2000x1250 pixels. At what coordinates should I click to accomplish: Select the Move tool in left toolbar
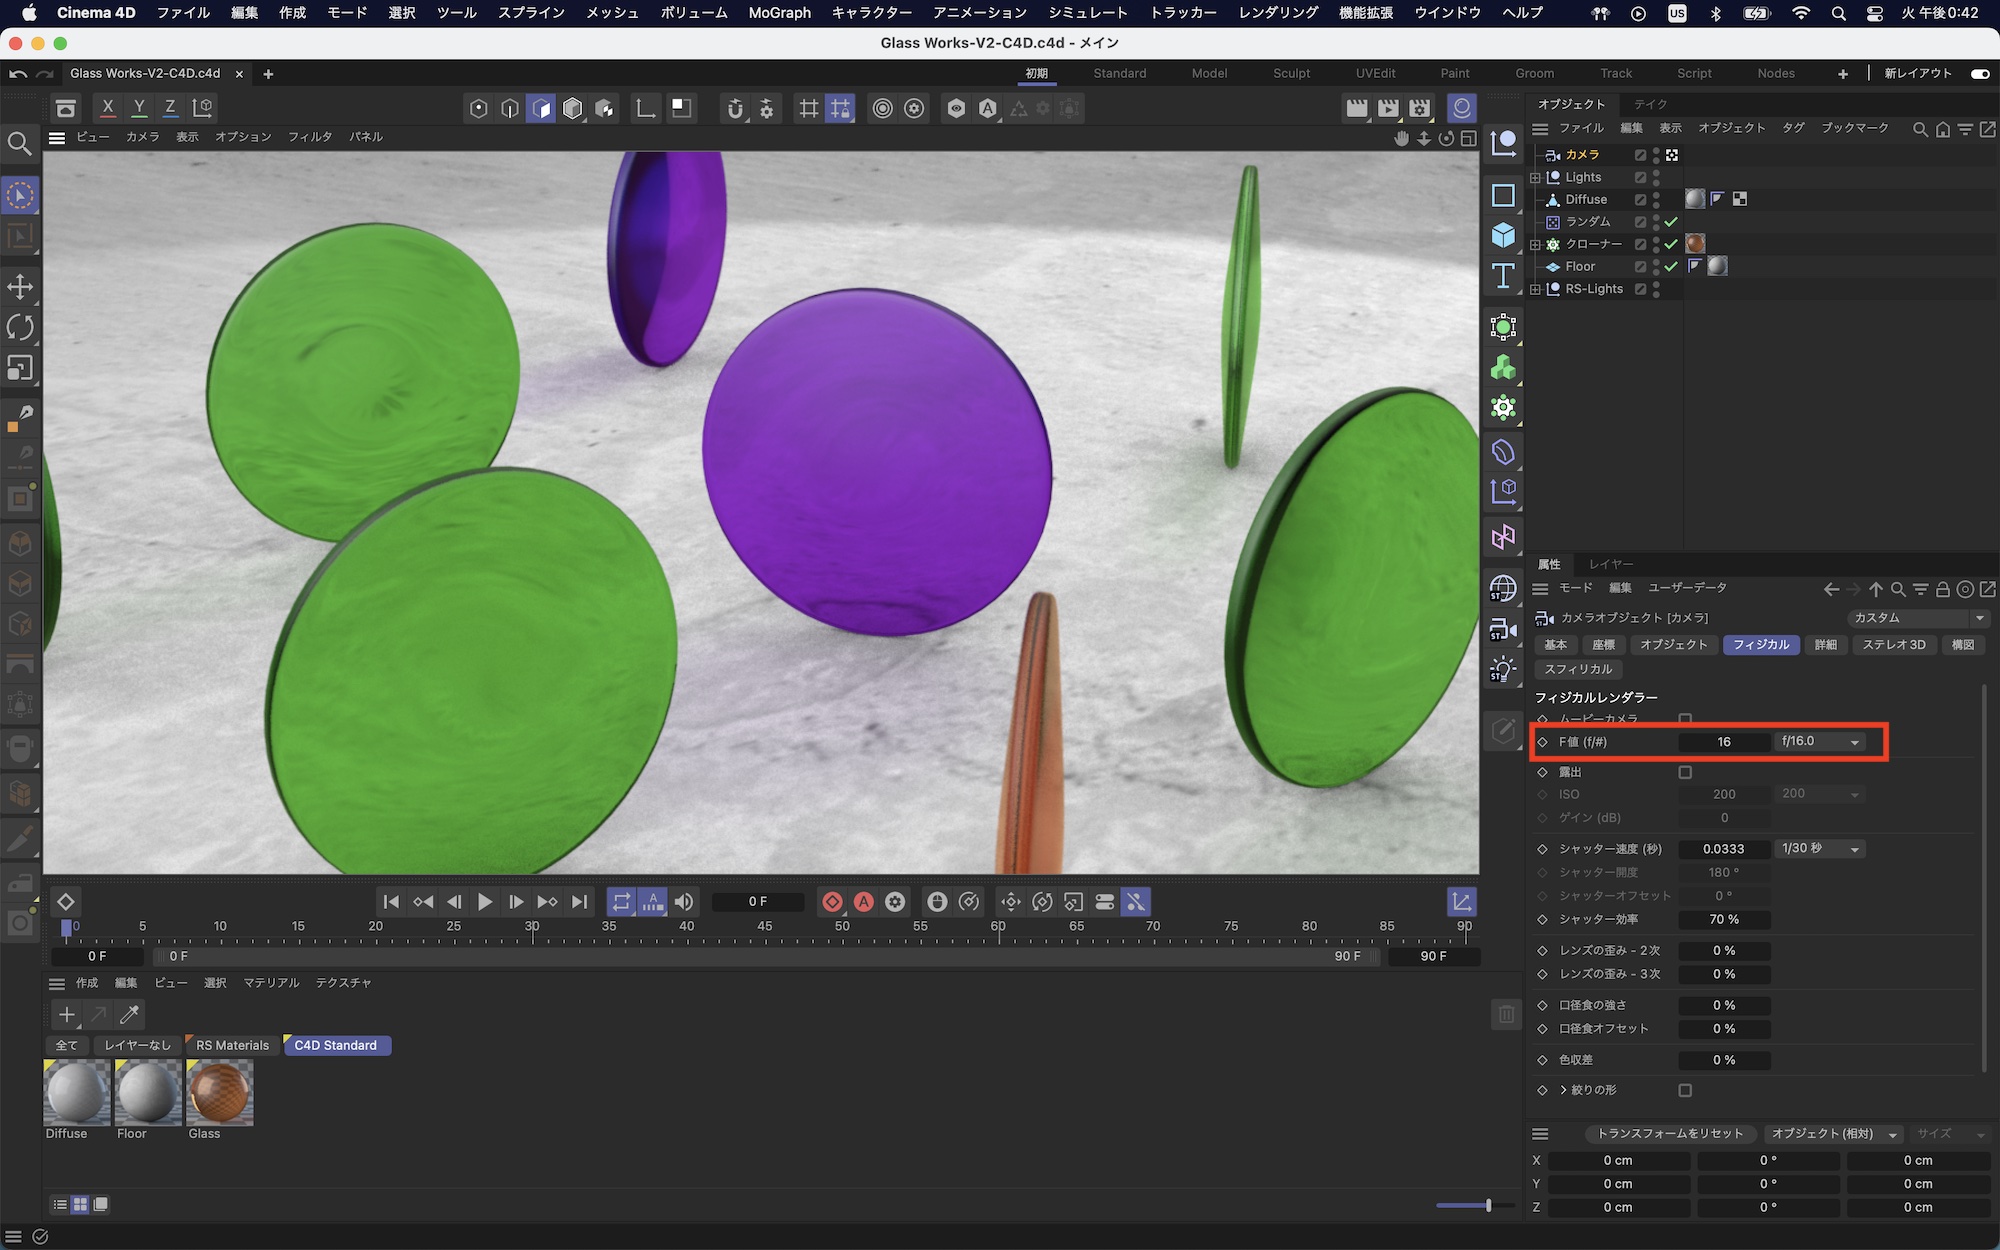coord(20,287)
